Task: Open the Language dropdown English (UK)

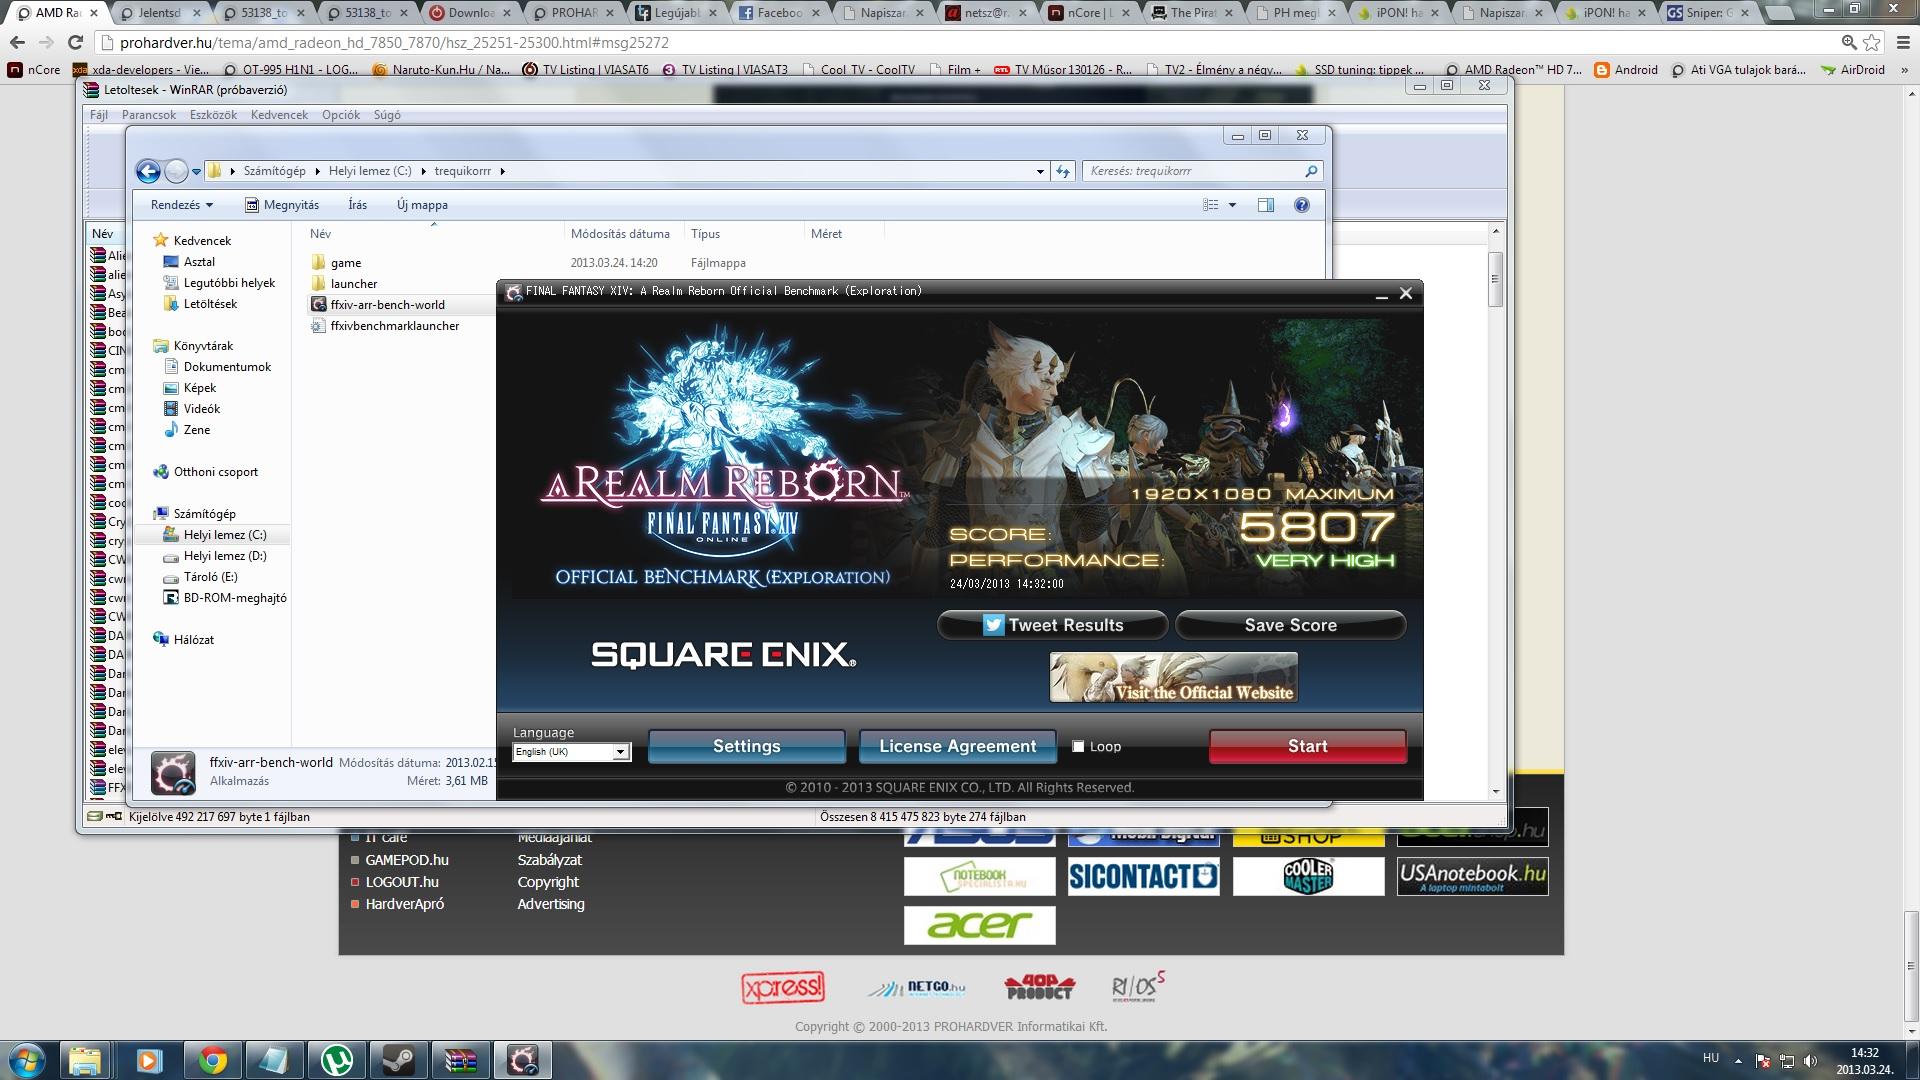Action: coord(571,752)
